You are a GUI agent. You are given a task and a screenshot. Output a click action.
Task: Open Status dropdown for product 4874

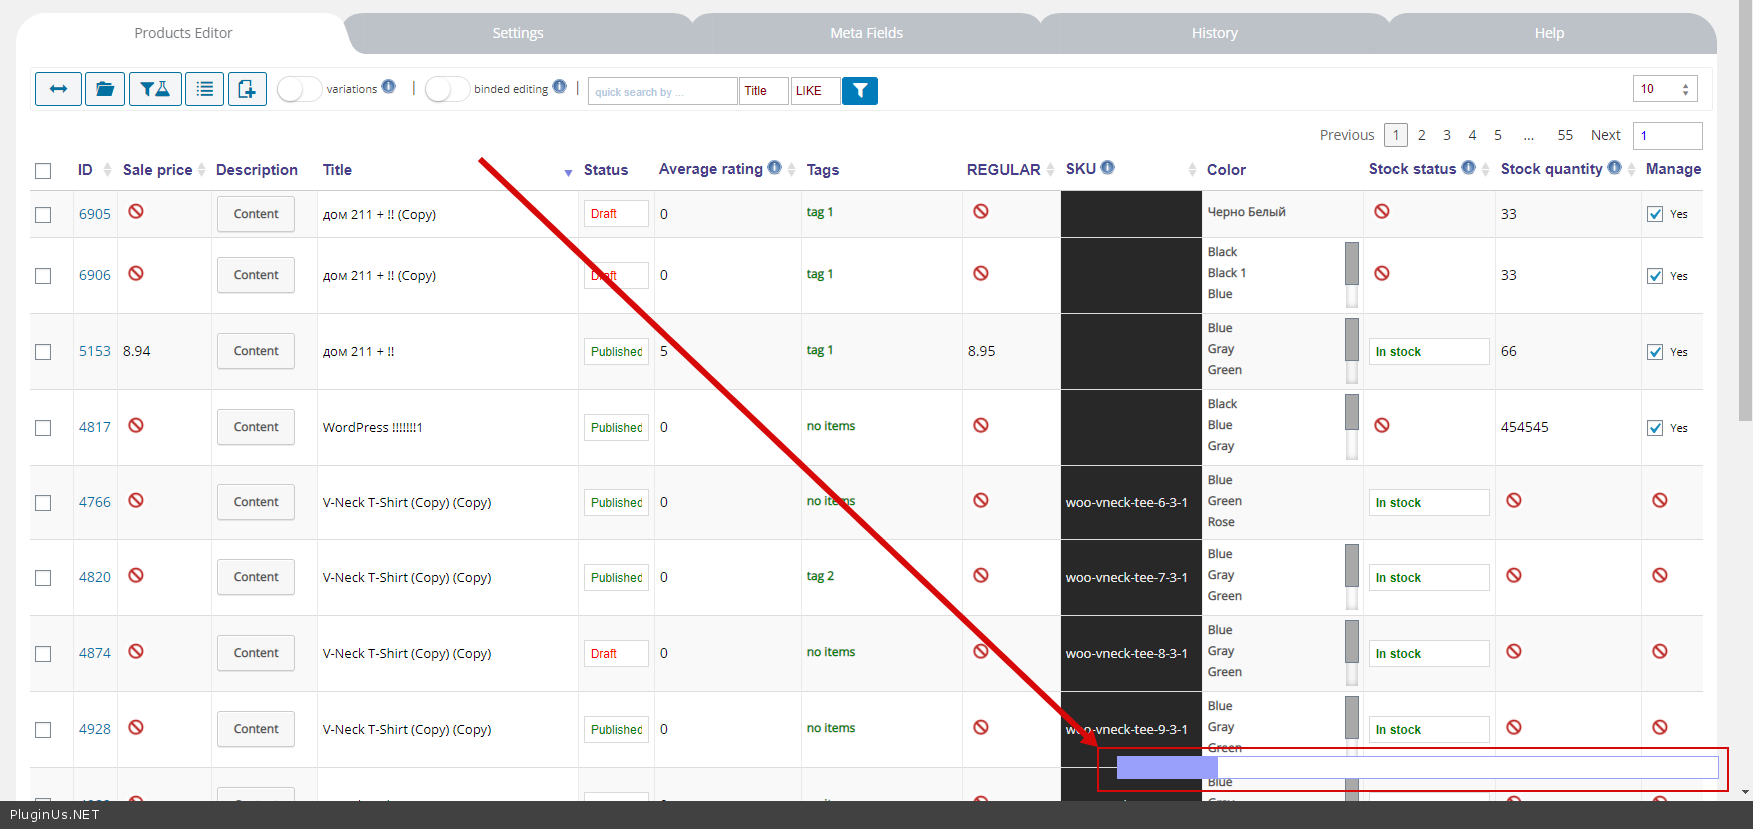(616, 654)
